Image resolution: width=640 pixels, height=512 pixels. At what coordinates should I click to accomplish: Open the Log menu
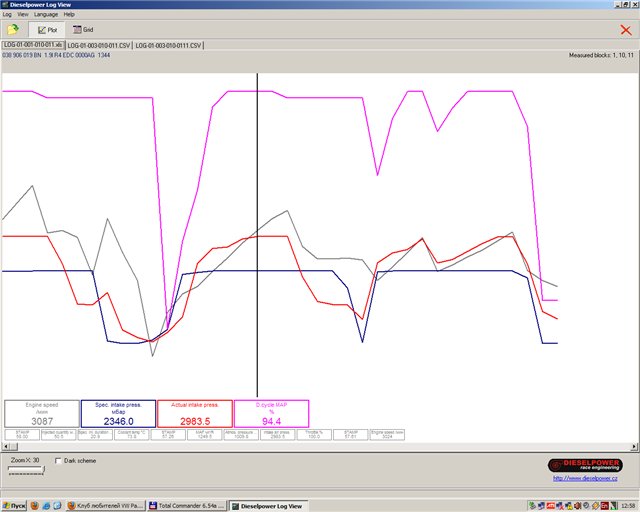6,15
